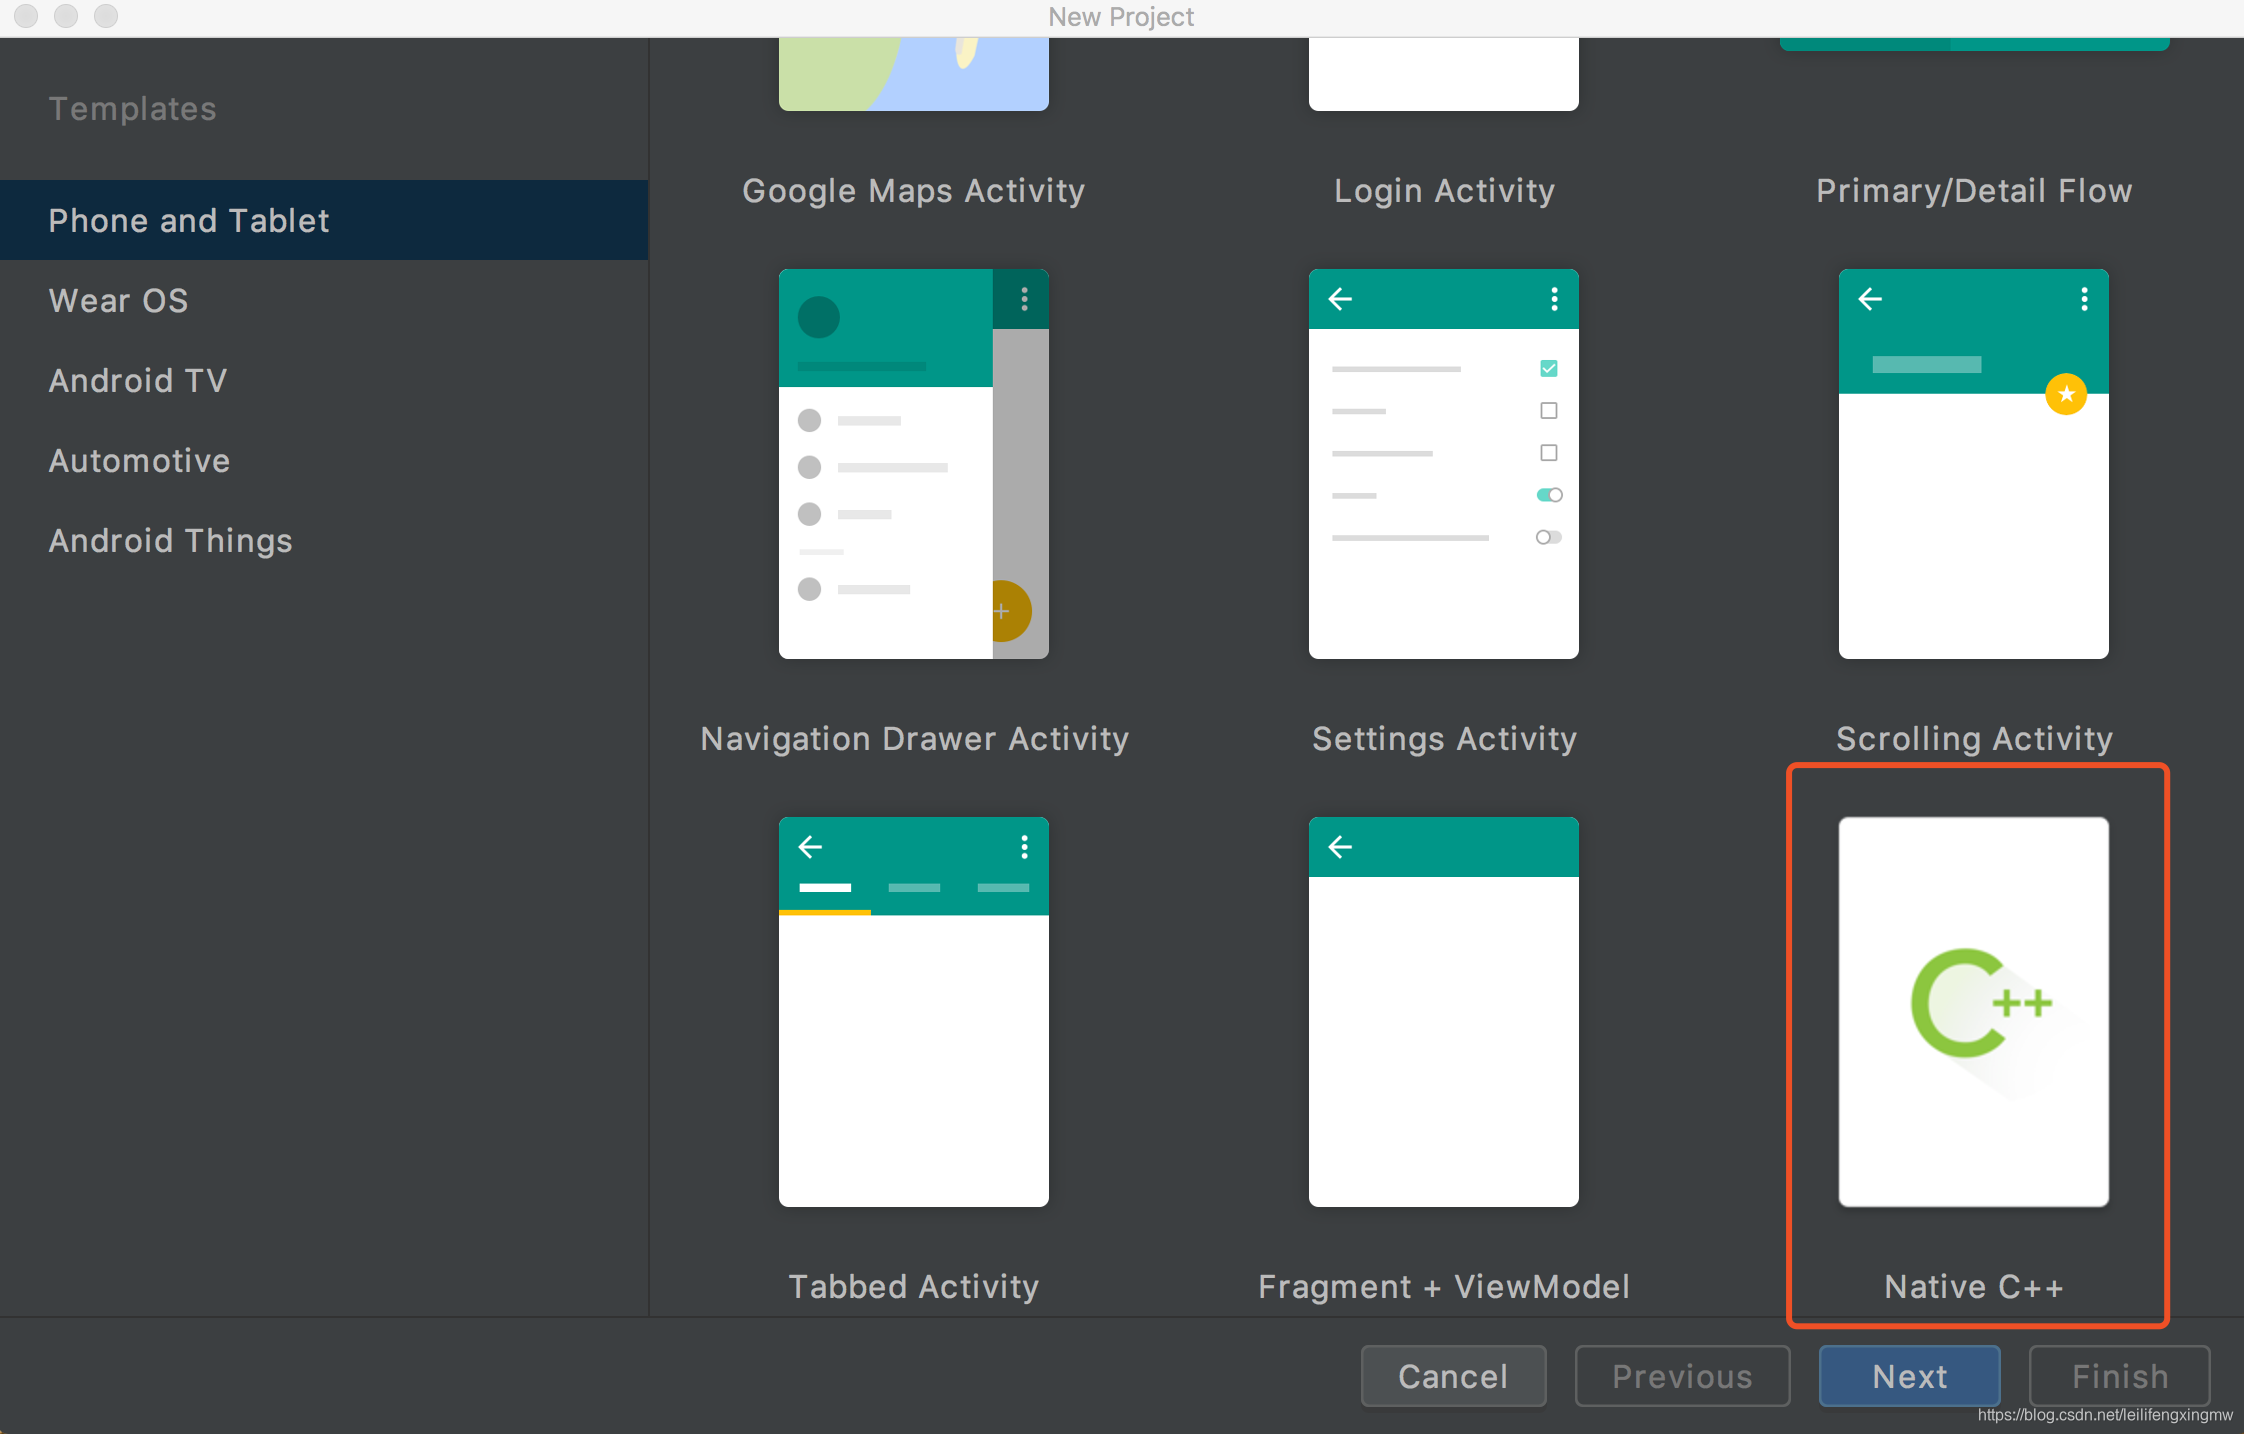The width and height of the screenshot is (2244, 1434).
Task: Click the Wear OS category
Action: click(121, 301)
